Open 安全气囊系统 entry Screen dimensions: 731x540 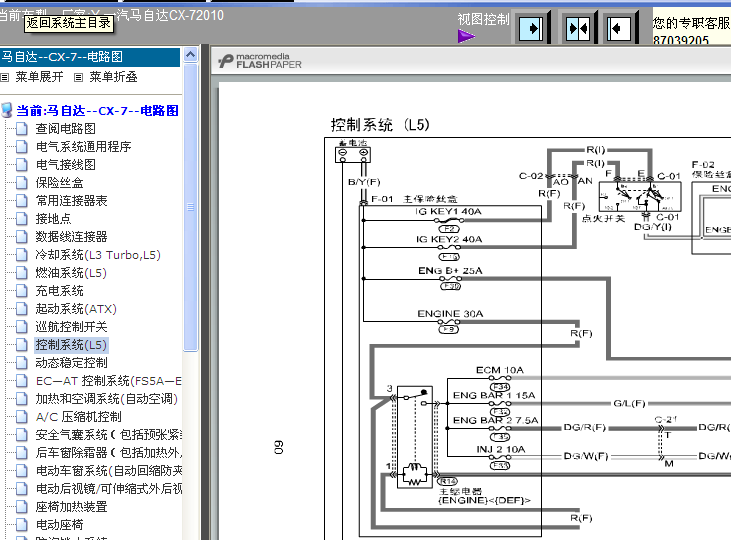click(x=109, y=435)
